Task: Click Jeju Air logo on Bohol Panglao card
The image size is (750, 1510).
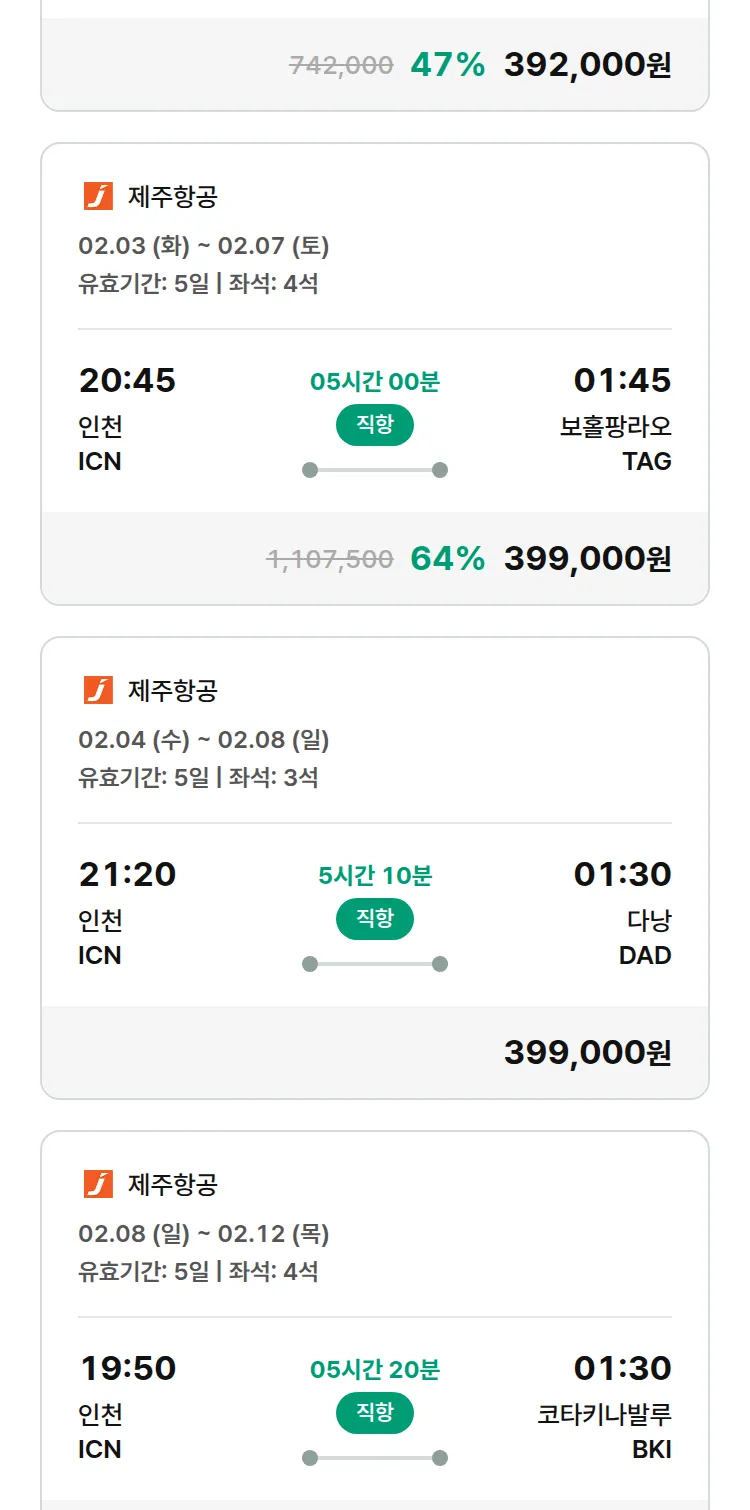Action: (98, 196)
